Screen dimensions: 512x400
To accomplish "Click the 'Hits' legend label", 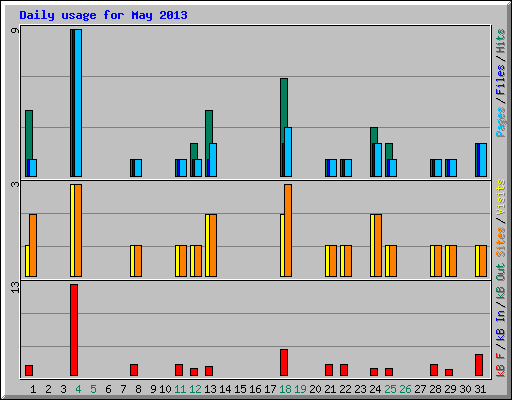I will (501, 41).
